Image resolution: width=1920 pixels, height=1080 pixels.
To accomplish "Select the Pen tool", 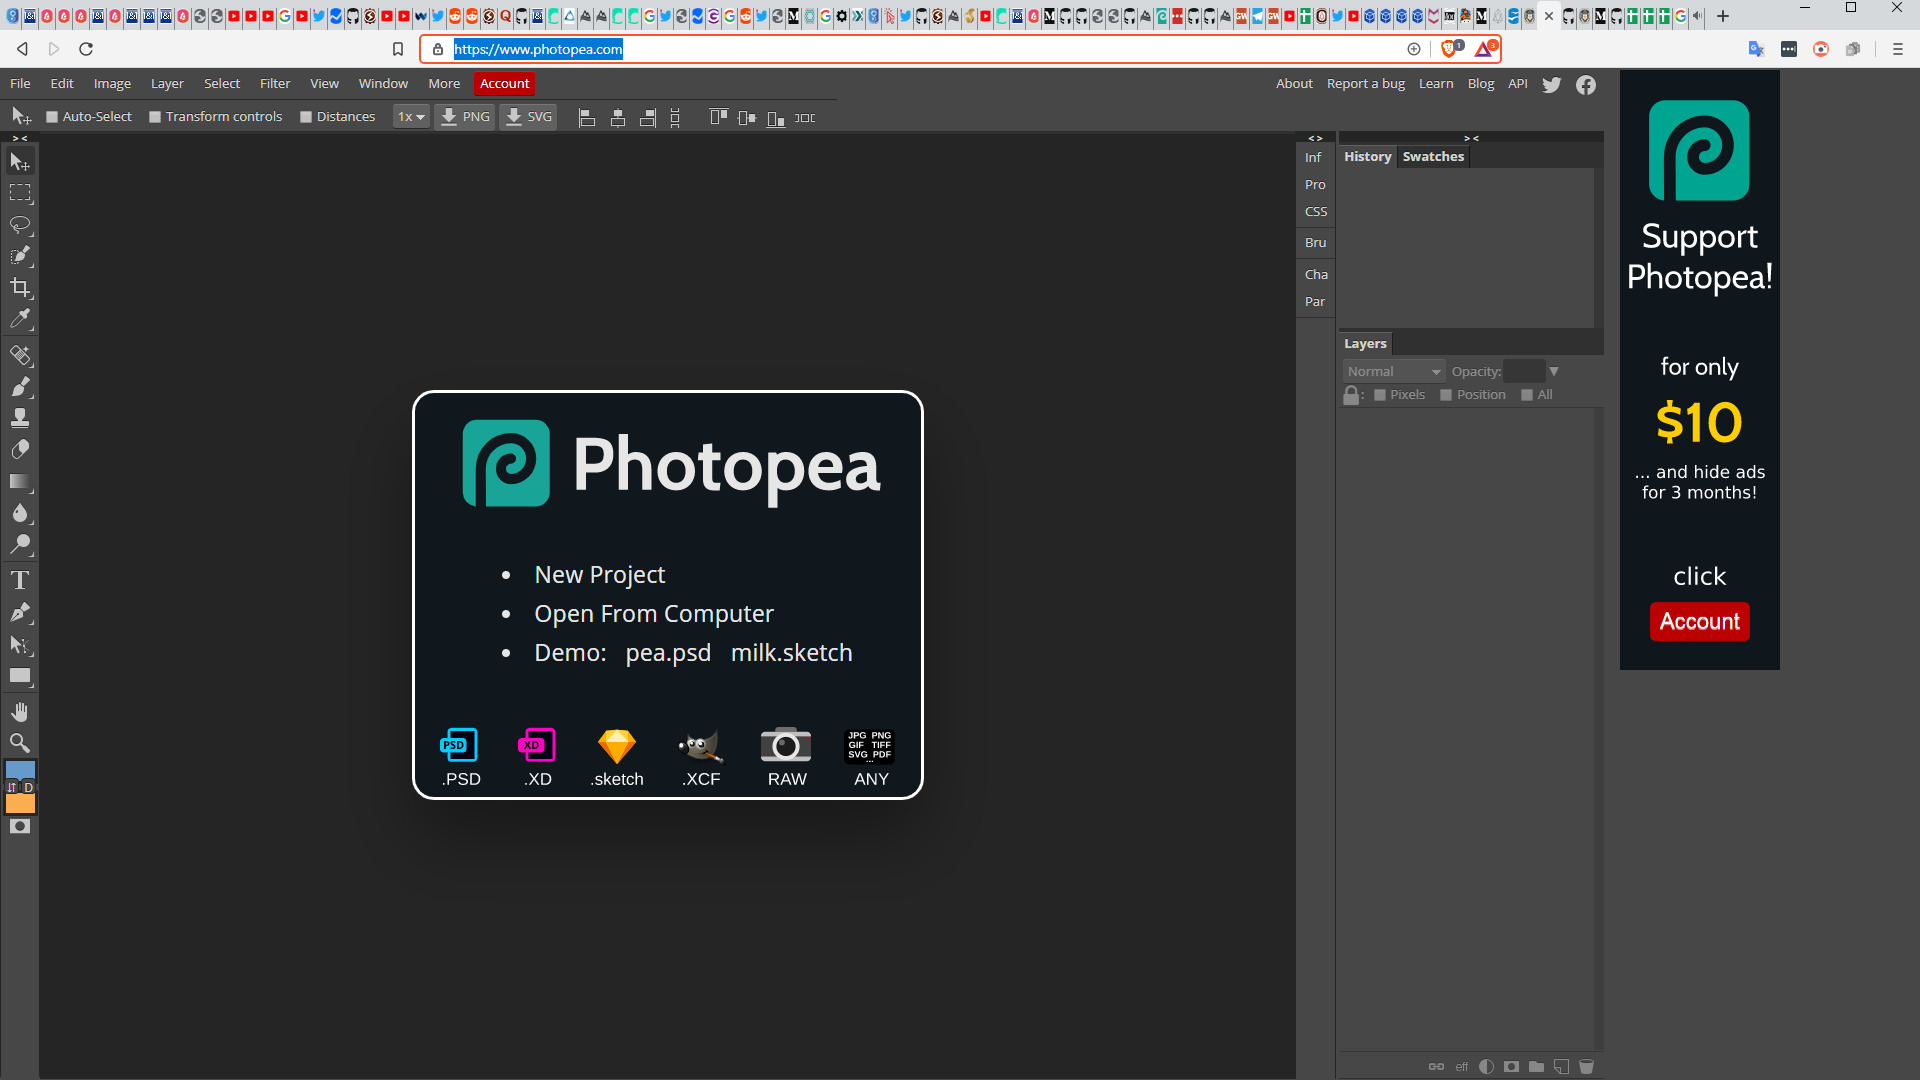I will 20,613.
